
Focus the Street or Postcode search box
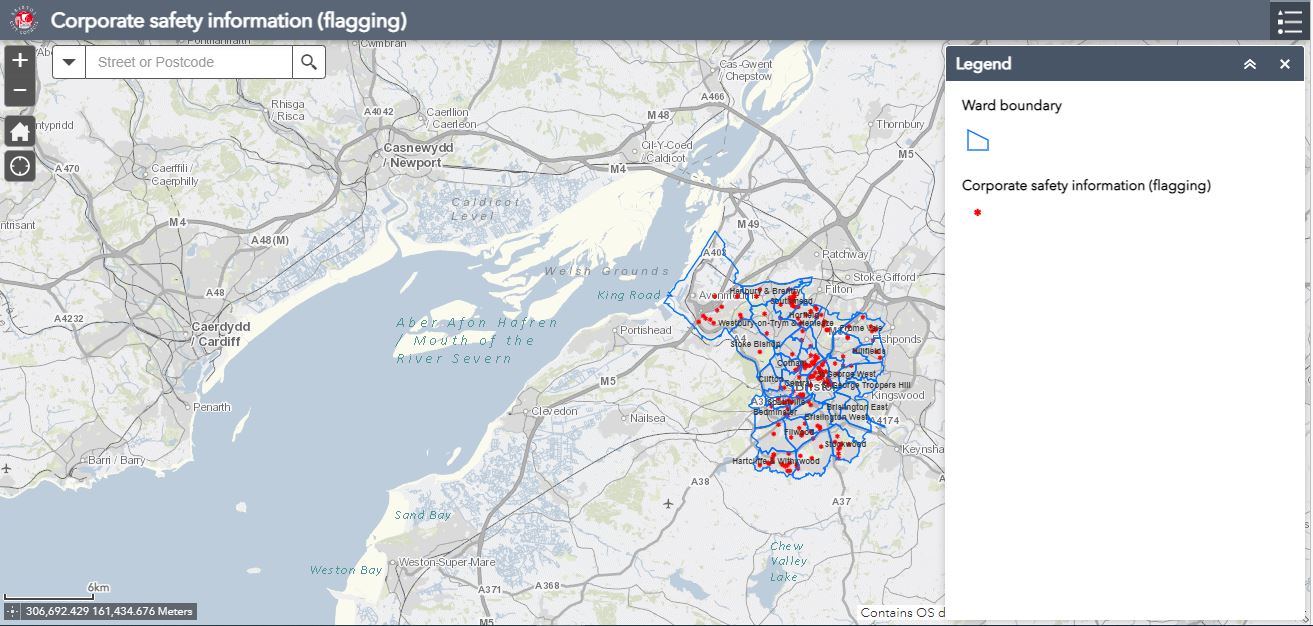point(189,62)
